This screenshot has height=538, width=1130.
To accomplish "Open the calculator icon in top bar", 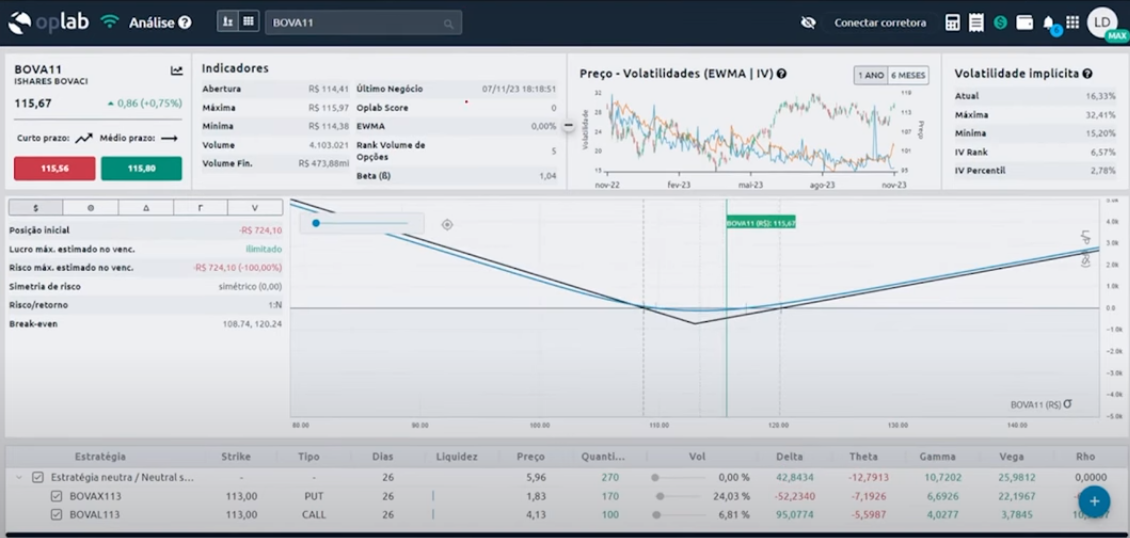I will click(x=953, y=22).
